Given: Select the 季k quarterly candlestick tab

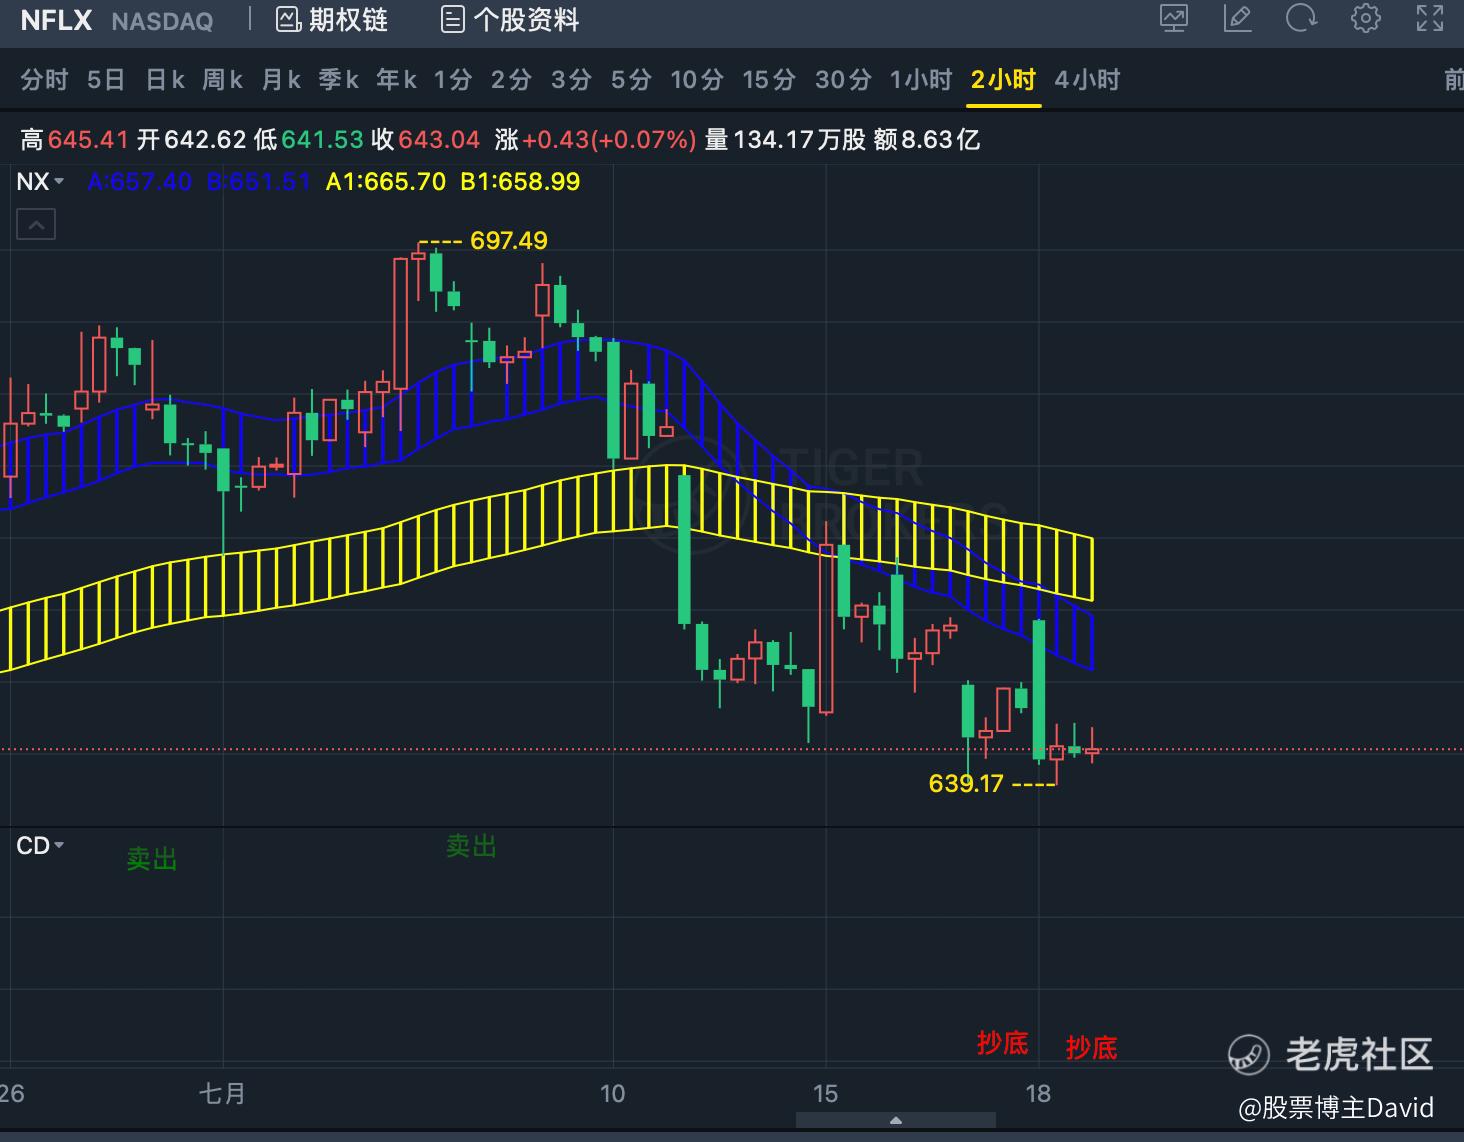Looking at the screenshot, I should click(338, 80).
